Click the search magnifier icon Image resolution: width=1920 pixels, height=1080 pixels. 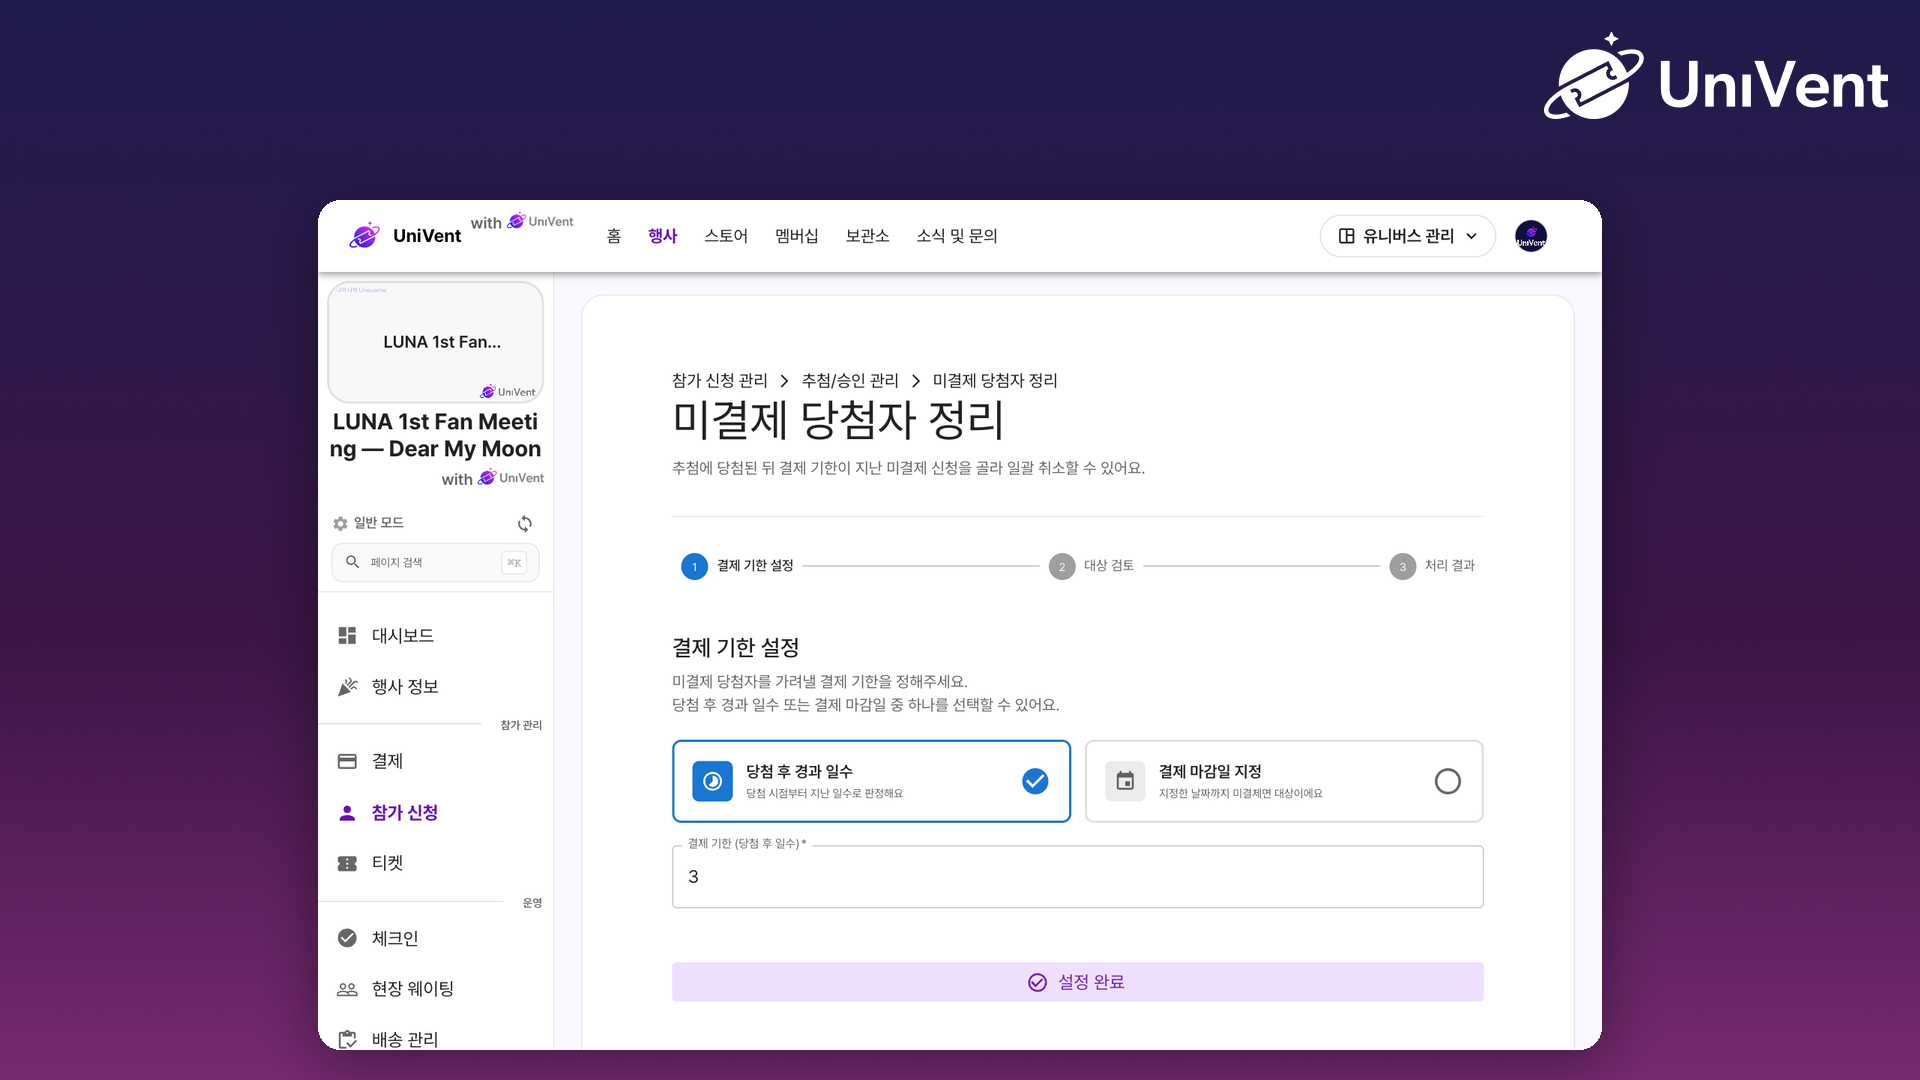click(x=352, y=562)
